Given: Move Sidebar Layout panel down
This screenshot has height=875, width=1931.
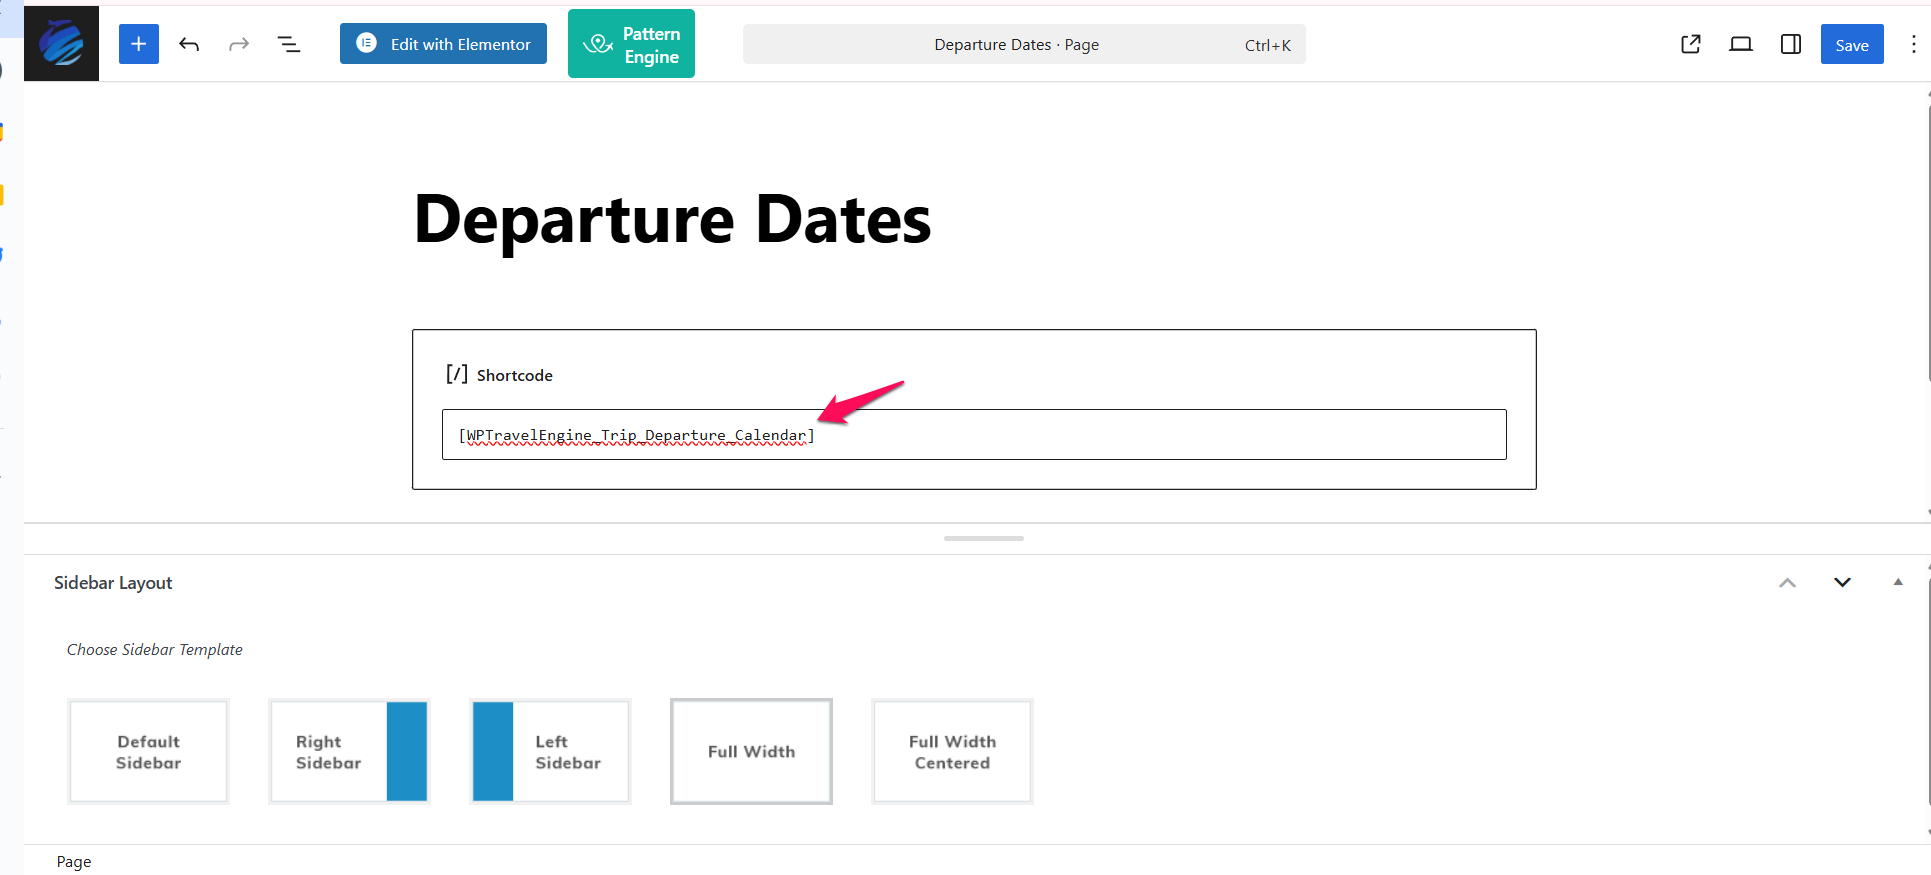Looking at the screenshot, I should click(1842, 583).
